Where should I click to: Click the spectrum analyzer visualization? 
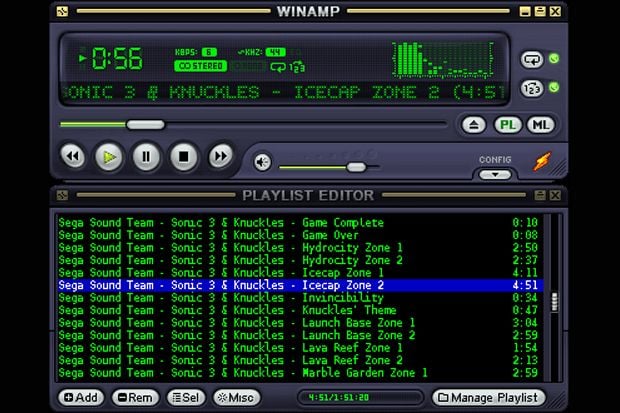pos(442,59)
